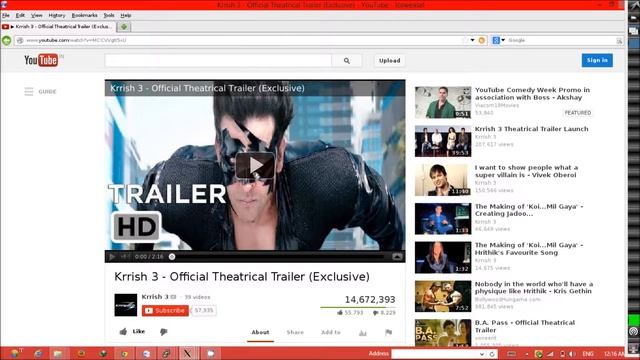
Task: Switch to the About tab
Action: [x=260, y=332]
